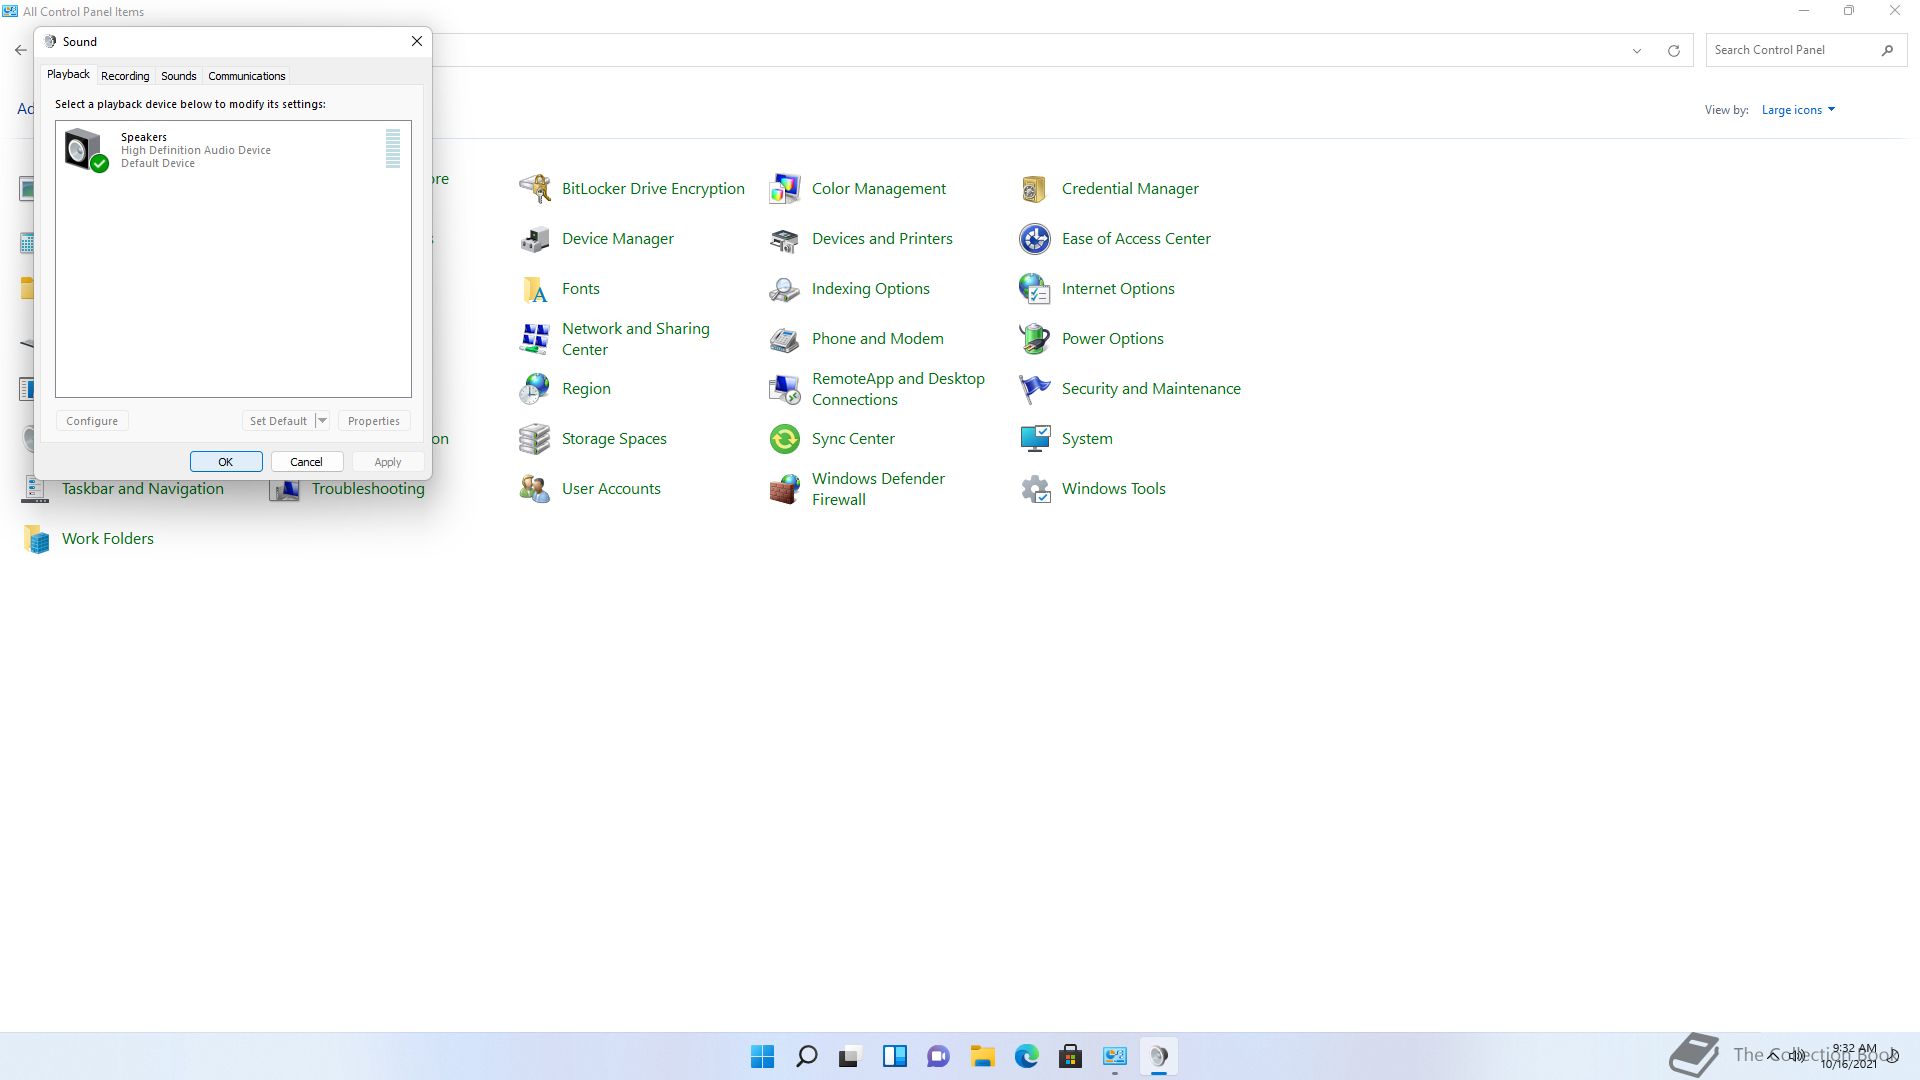1920x1080 pixels.
Task: Open Network and Sharing Center icon
Action: pyautogui.click(x=535, y=338)
